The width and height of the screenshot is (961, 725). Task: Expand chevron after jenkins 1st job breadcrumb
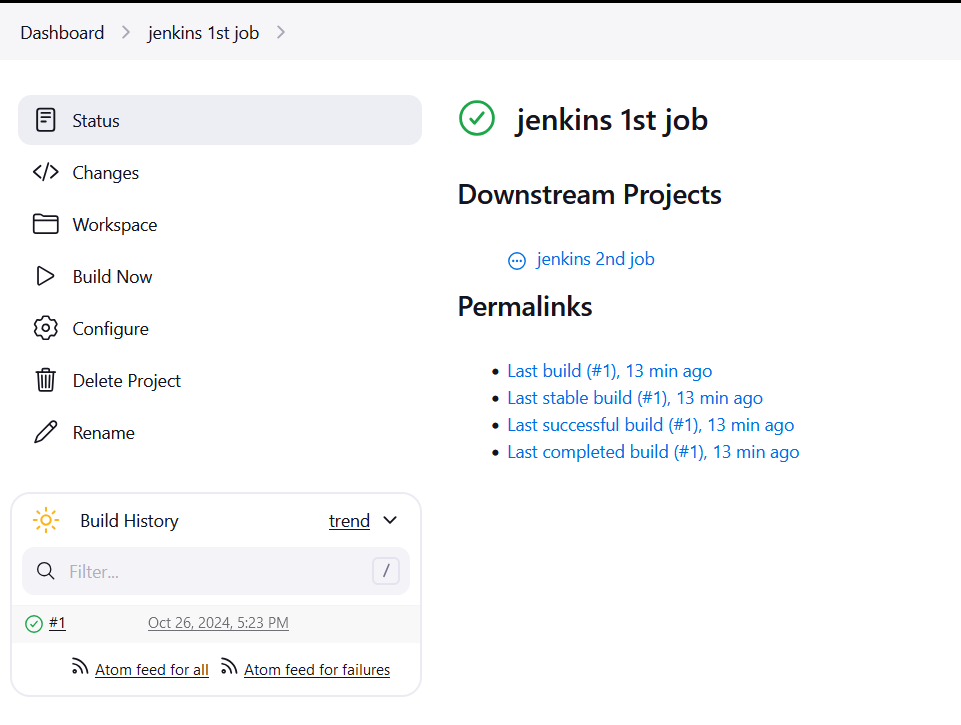281,32
